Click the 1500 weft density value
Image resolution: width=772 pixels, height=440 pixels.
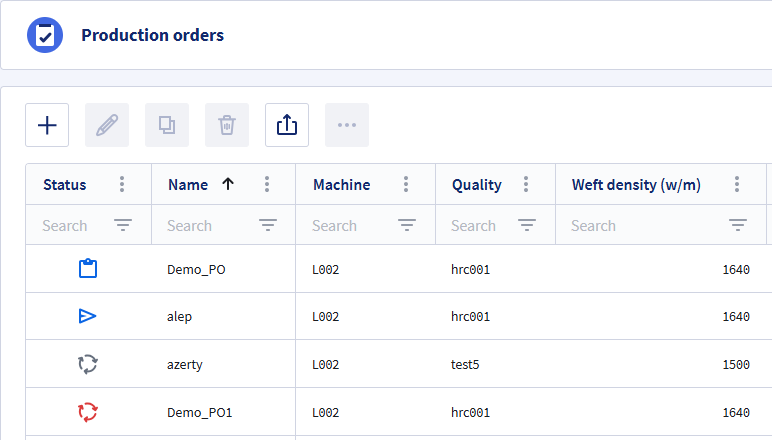(x=736, y=365)
